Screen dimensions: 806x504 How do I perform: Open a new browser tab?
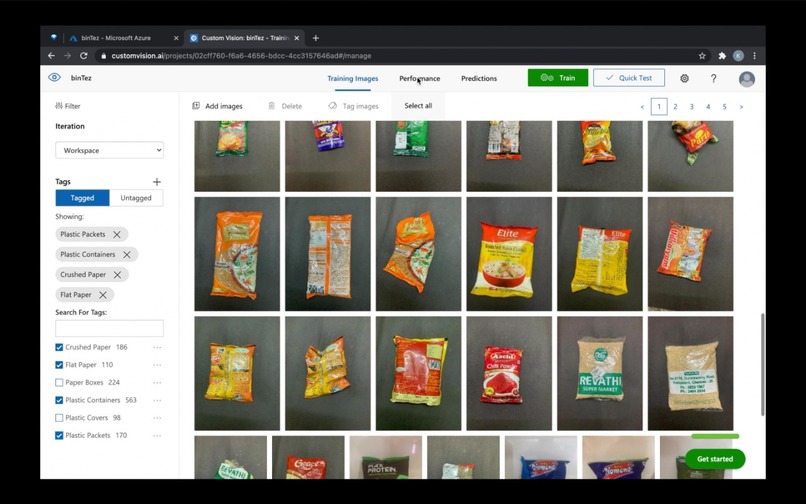coord(316,38)
